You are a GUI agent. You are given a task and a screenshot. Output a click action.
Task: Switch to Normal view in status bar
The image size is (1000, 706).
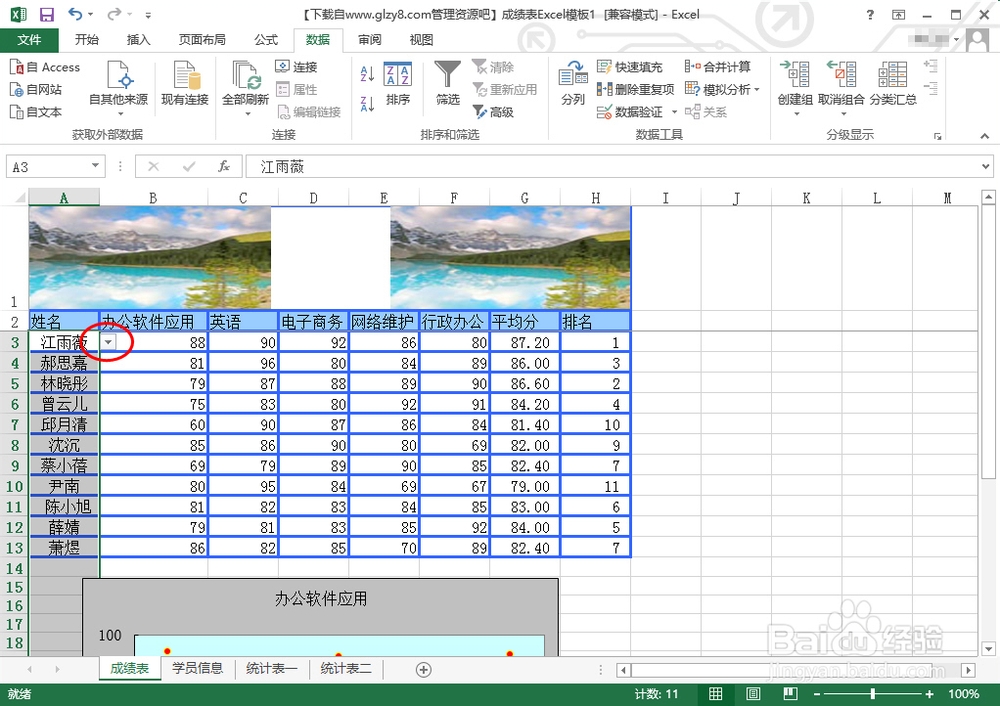tap(716, 694)
